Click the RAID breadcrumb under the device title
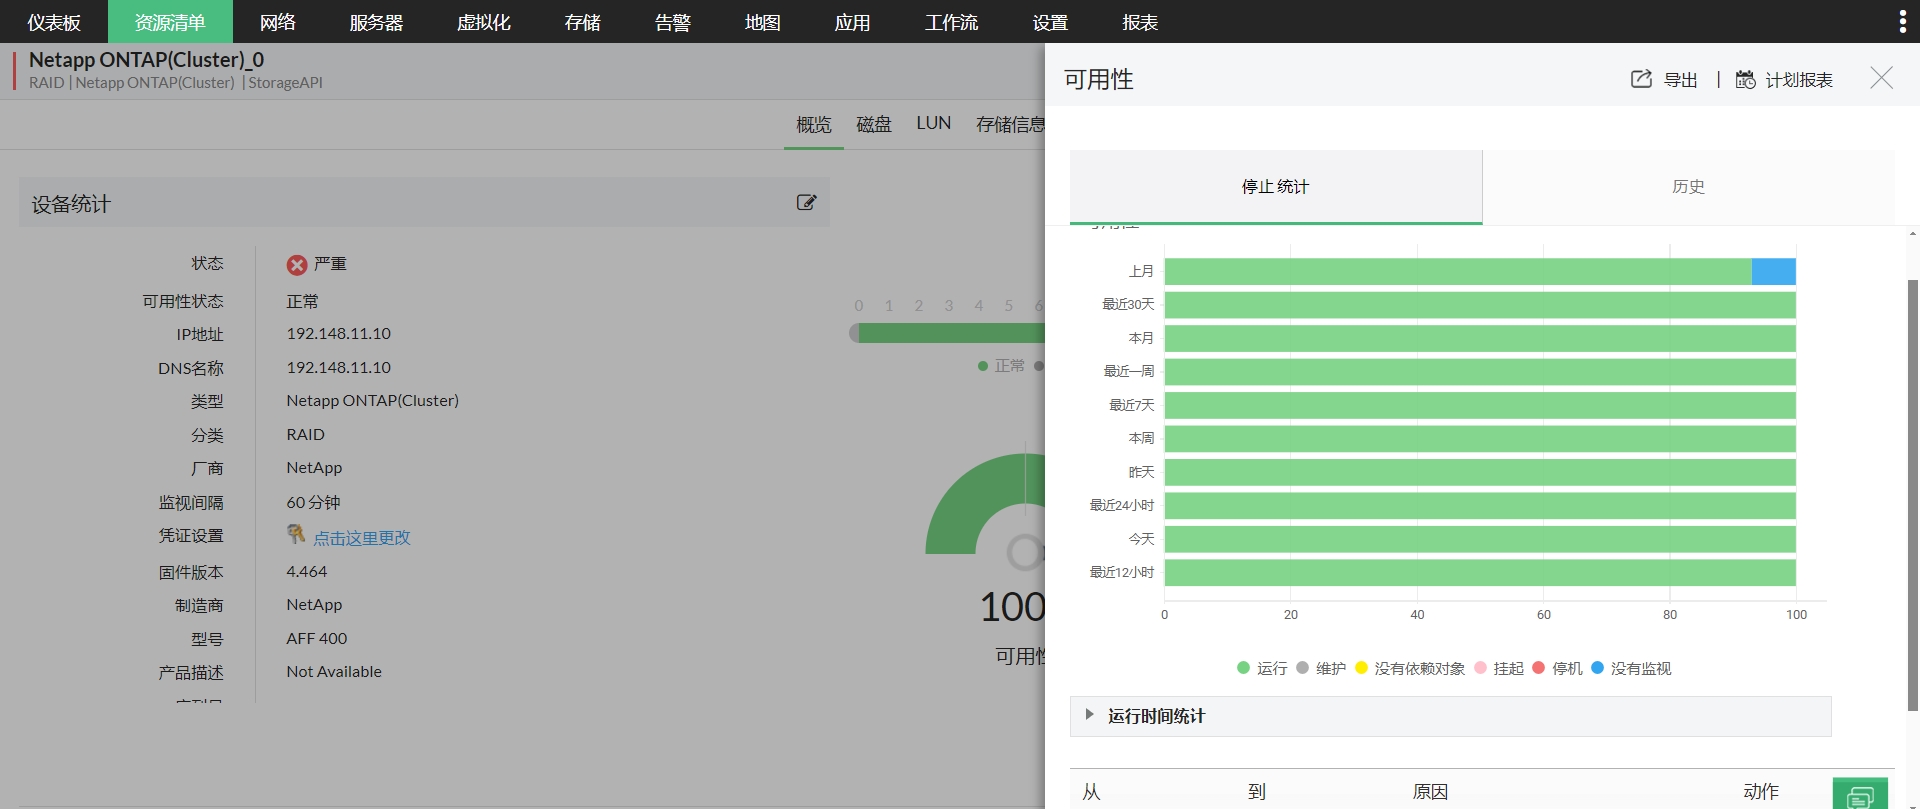The height and width of the screenshot is (809, 1920). [46, 83]
